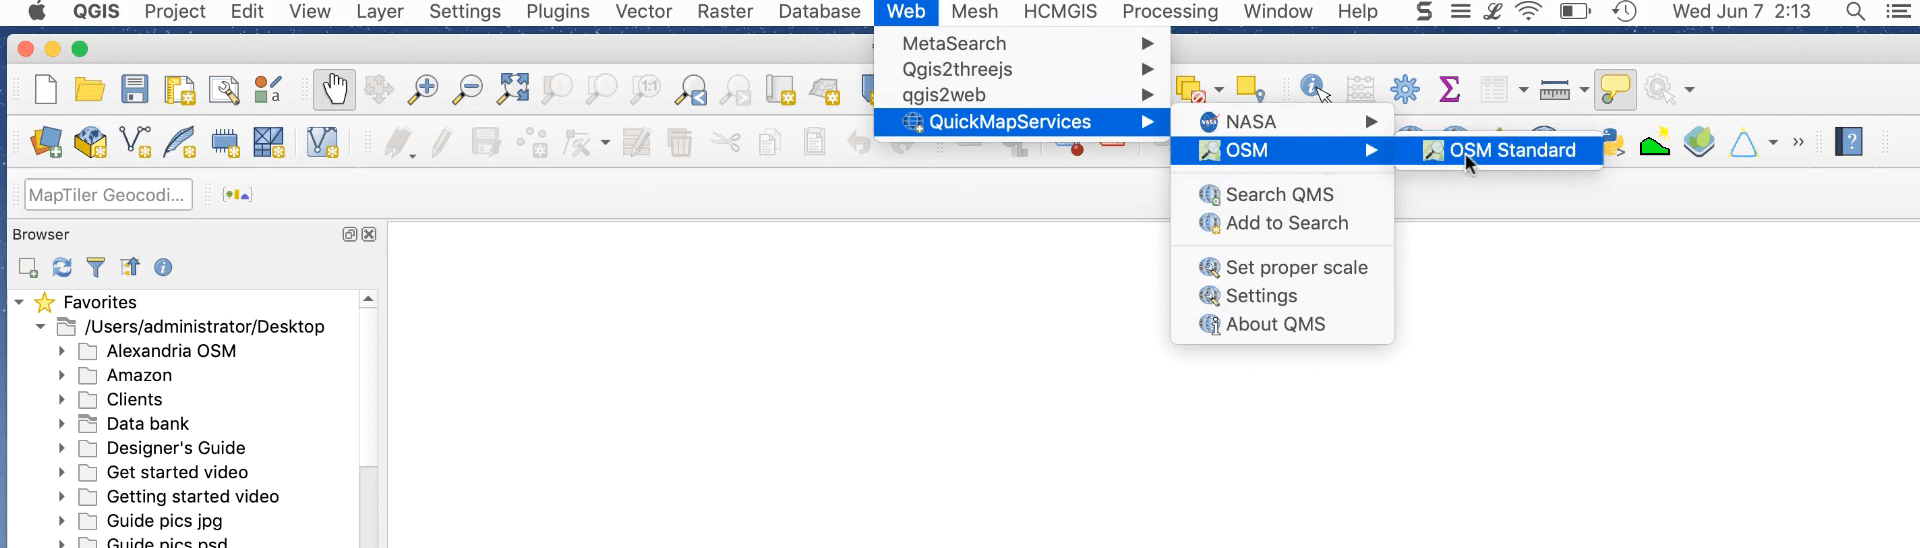
Task: Refresh the Browser panel
Action: pos(62,268)
